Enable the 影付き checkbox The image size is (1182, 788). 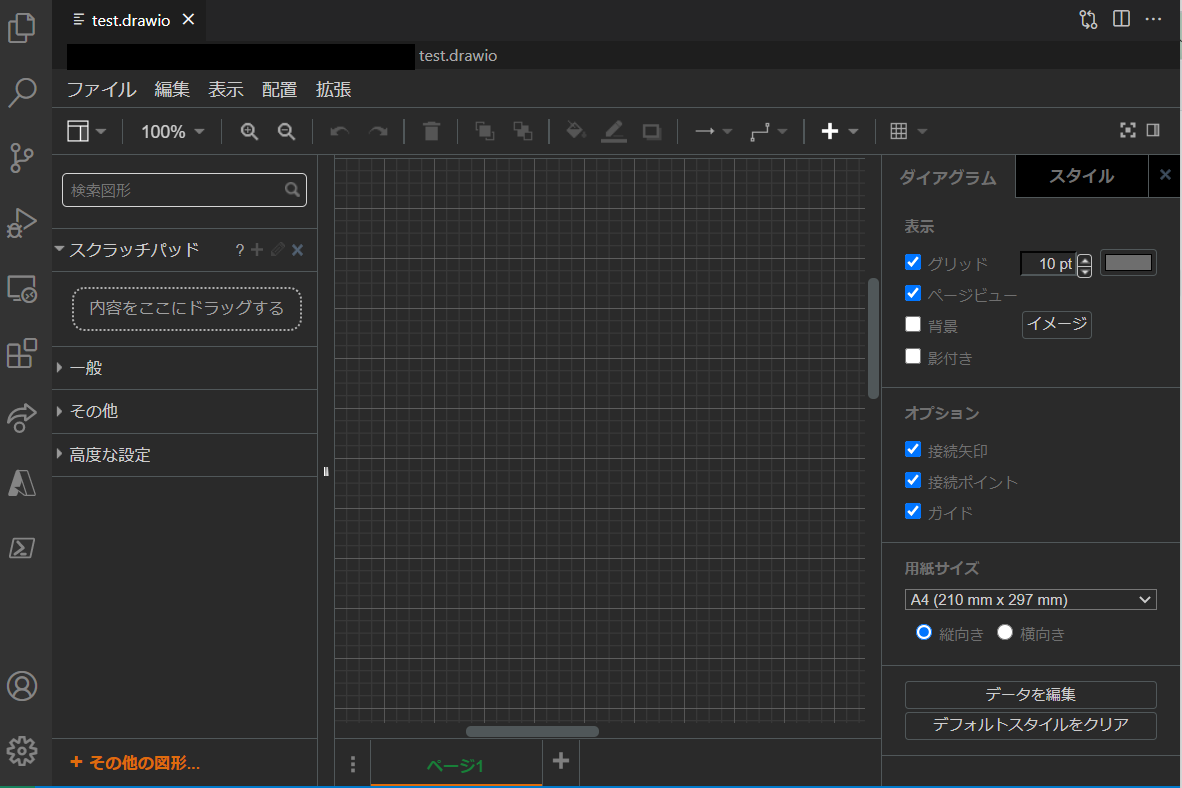coord(912,355)
